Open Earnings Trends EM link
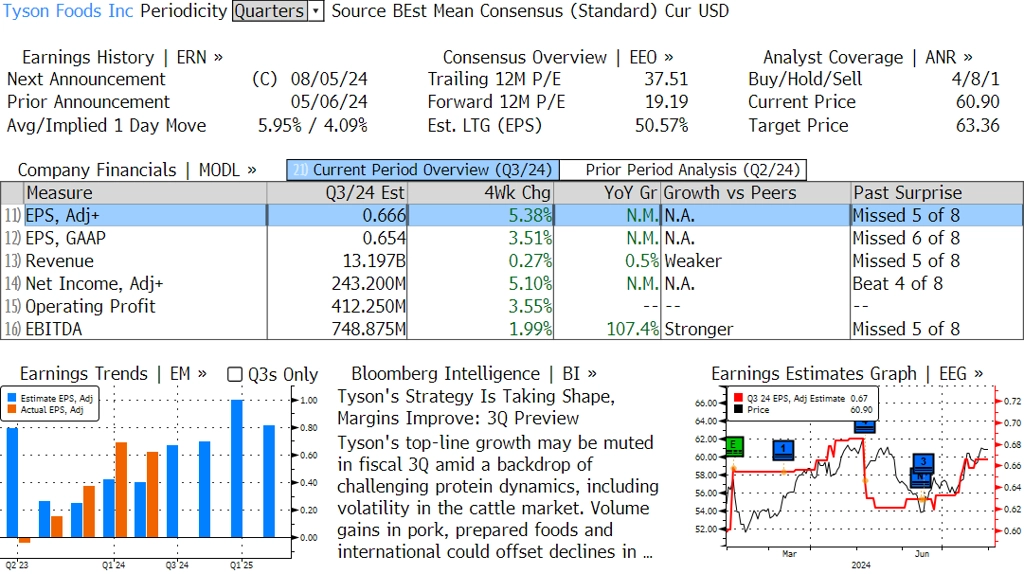This screenshot has height=574, width=1024. click(x=113, y=374)
